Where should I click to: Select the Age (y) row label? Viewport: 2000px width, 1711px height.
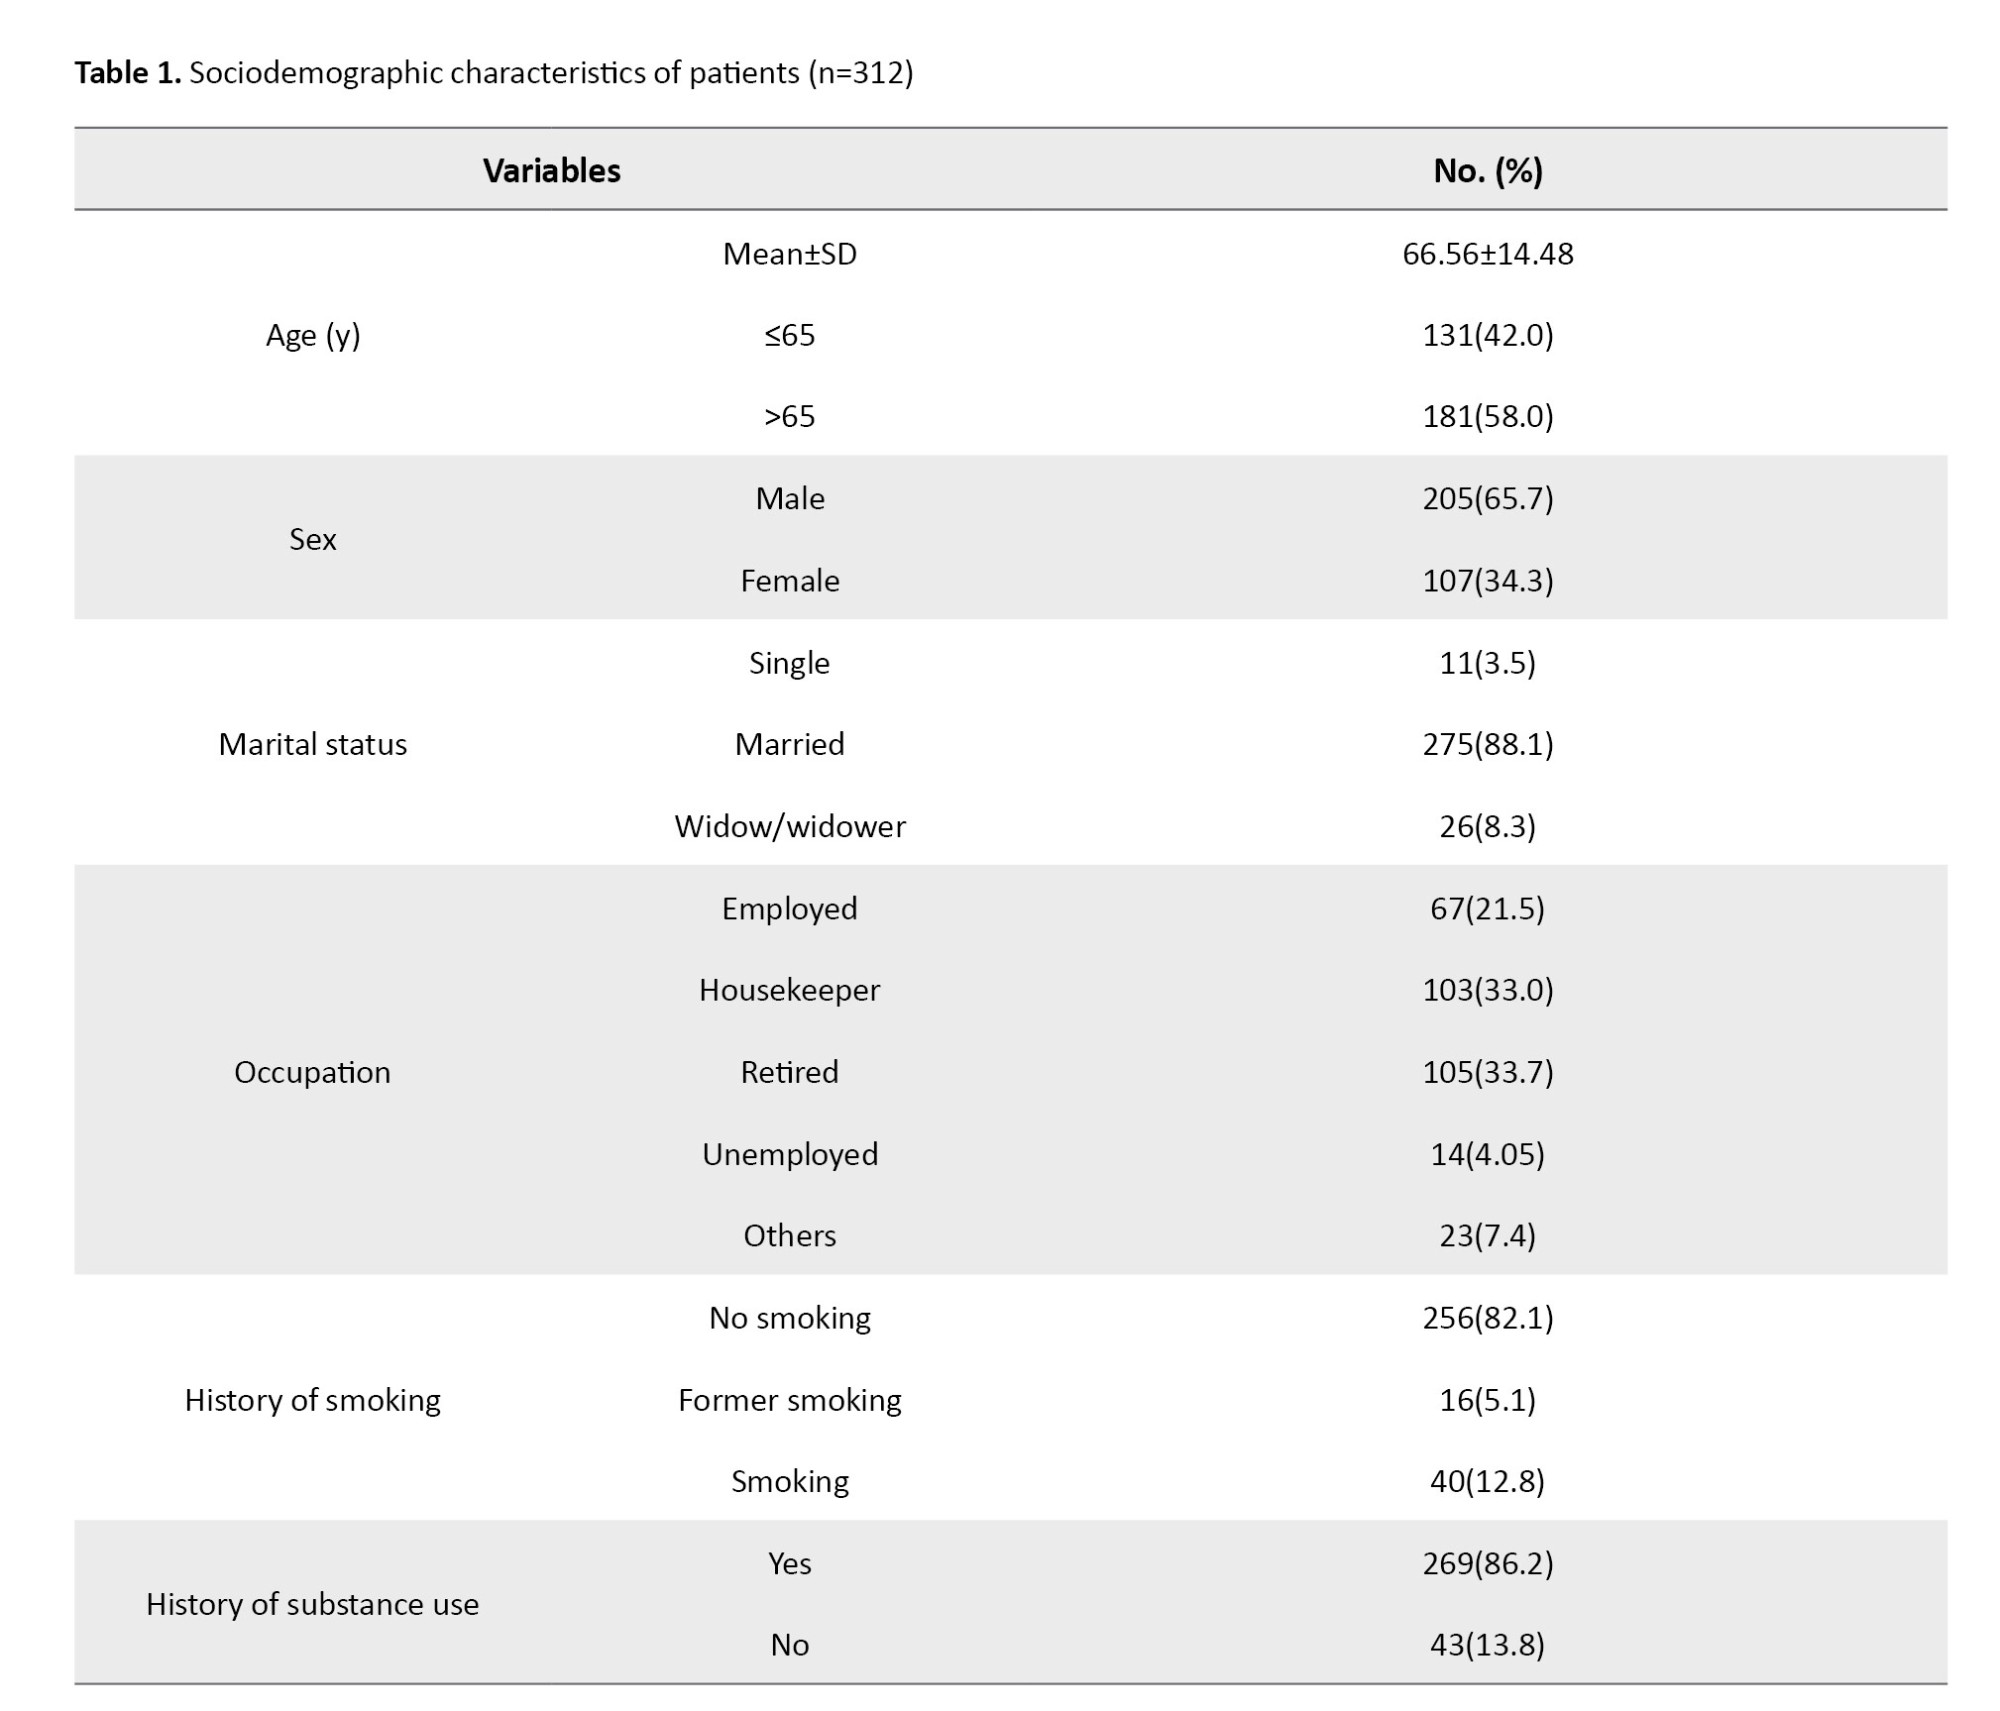point(312,335)
